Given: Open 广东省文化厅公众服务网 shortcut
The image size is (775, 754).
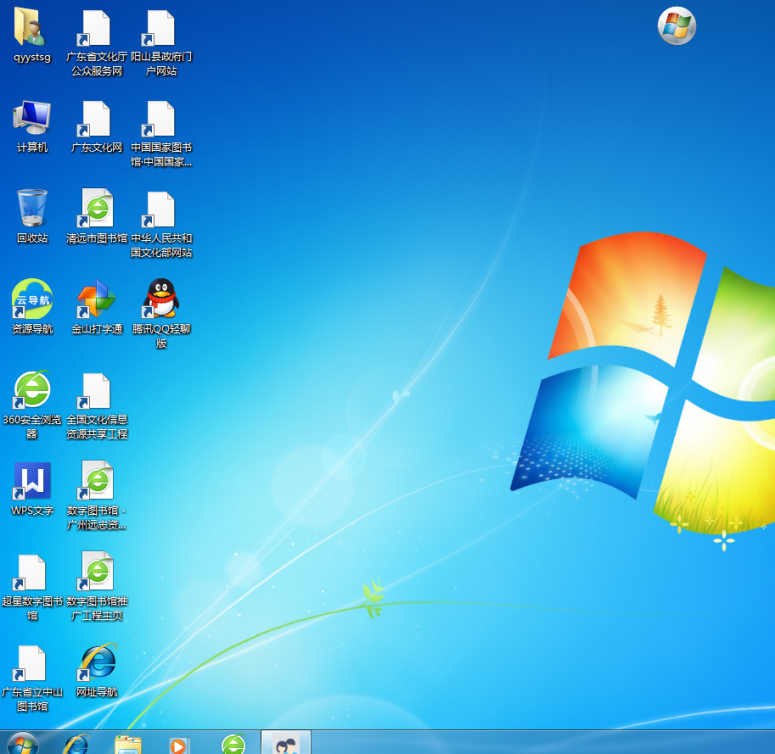Looking at the screenshot, I should click(96, 28).
